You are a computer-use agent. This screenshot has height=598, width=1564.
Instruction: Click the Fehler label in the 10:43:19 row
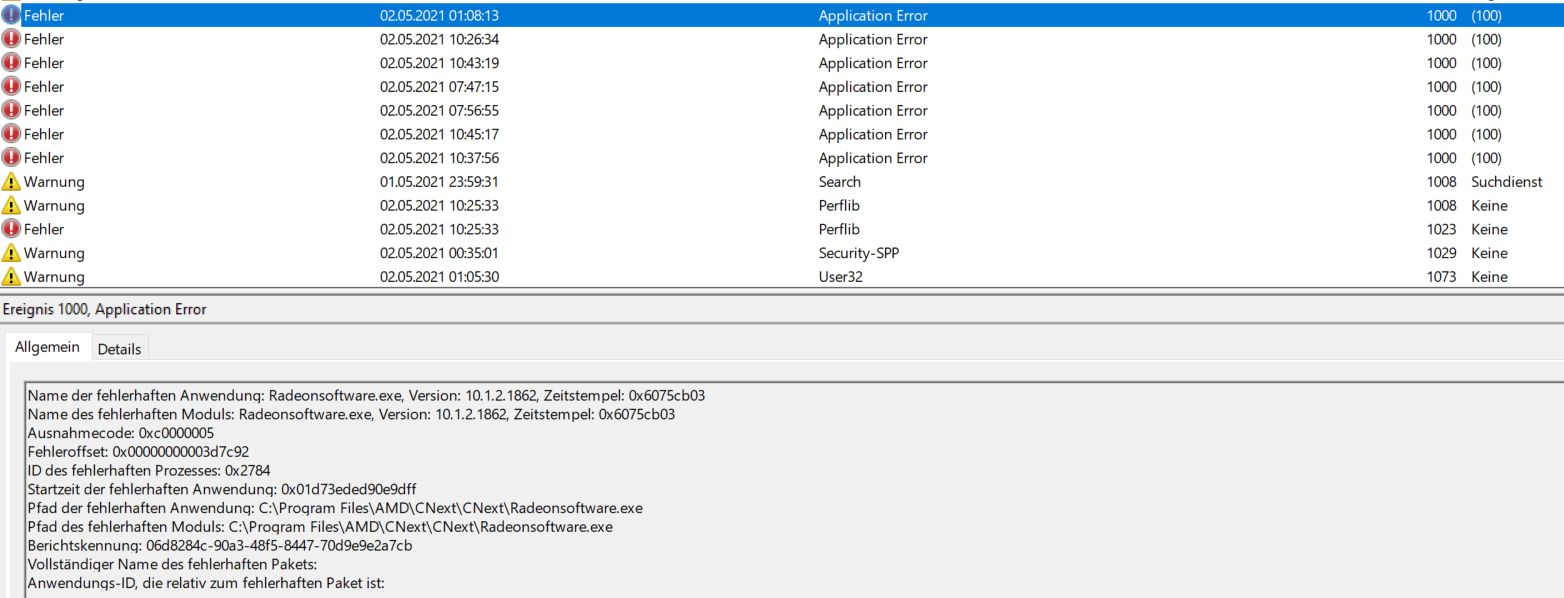pos(44,63)
